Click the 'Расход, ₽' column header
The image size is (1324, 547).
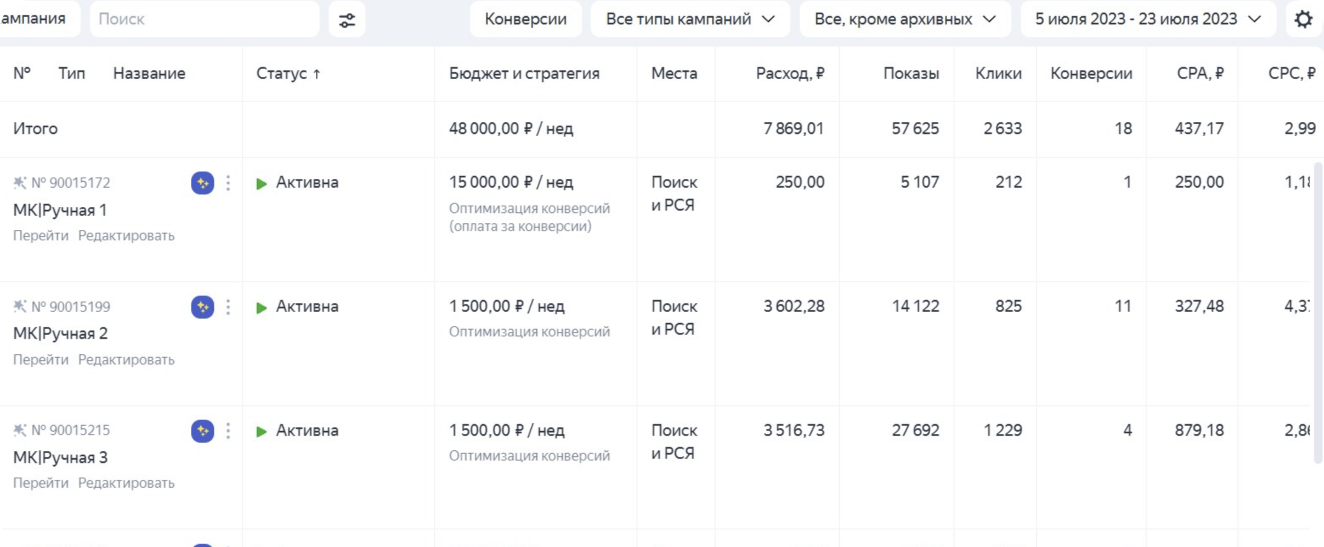coord(790,73)
